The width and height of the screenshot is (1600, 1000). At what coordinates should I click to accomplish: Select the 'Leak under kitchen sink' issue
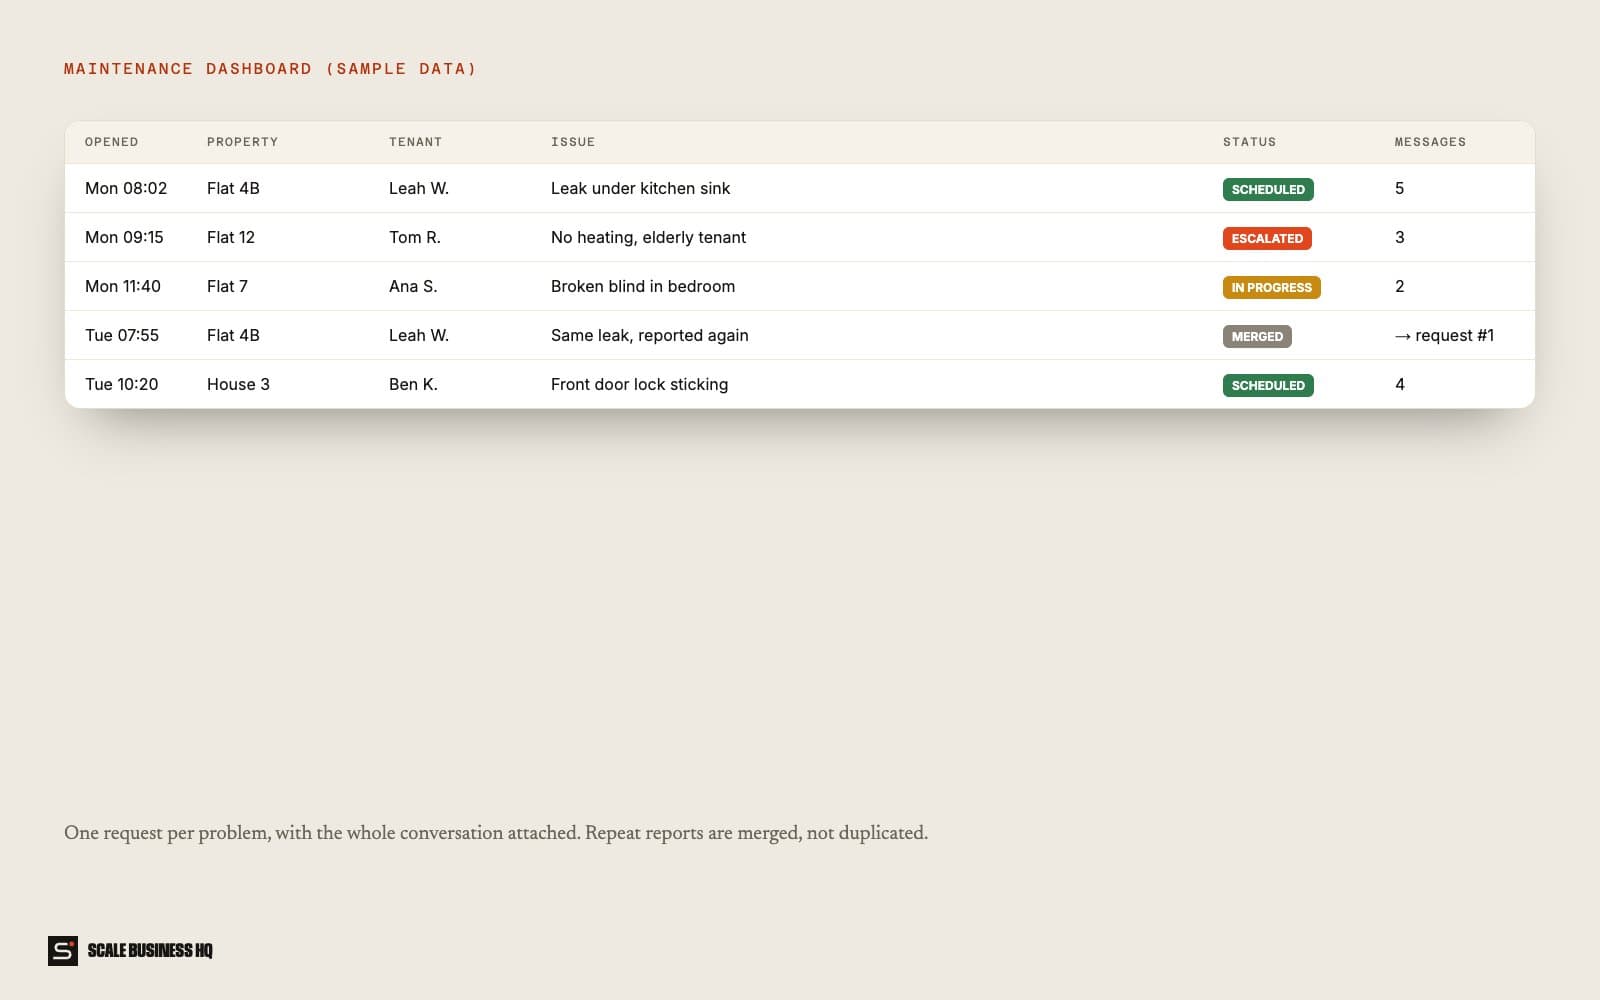(641, 188)
